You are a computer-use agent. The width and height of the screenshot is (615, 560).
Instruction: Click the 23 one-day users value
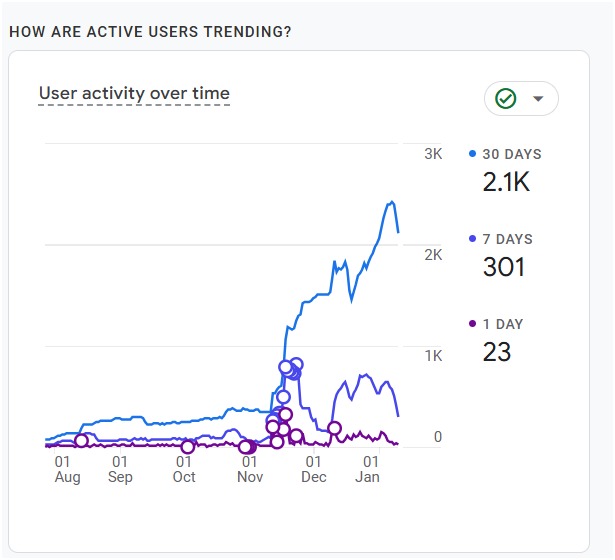coord(497,352)
